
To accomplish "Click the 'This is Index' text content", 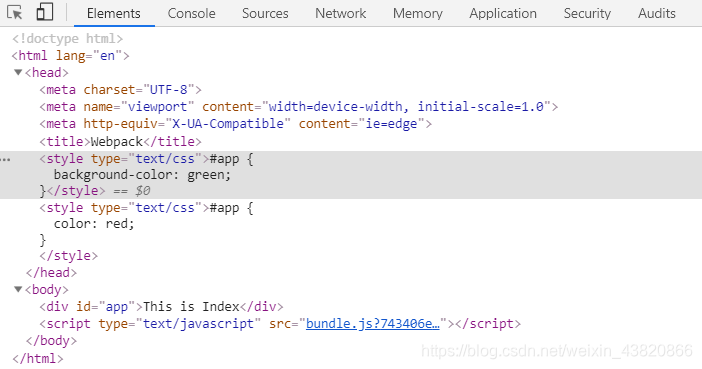I will tap(191, 307).
